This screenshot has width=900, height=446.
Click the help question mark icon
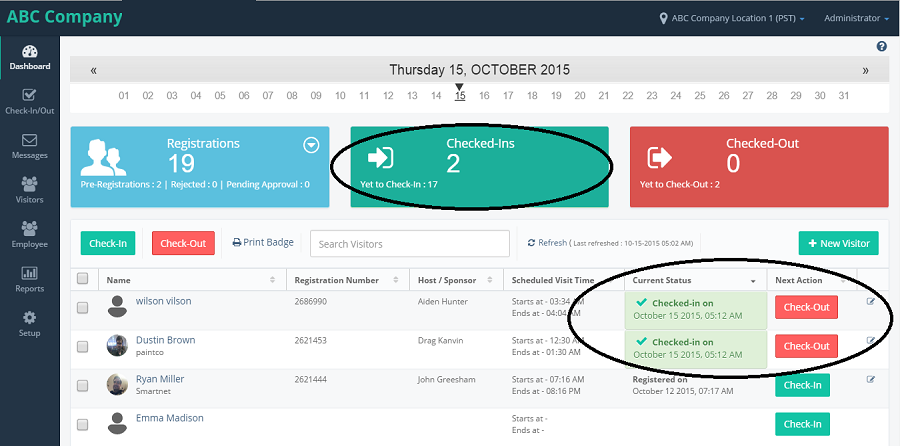tap(882, 46)
